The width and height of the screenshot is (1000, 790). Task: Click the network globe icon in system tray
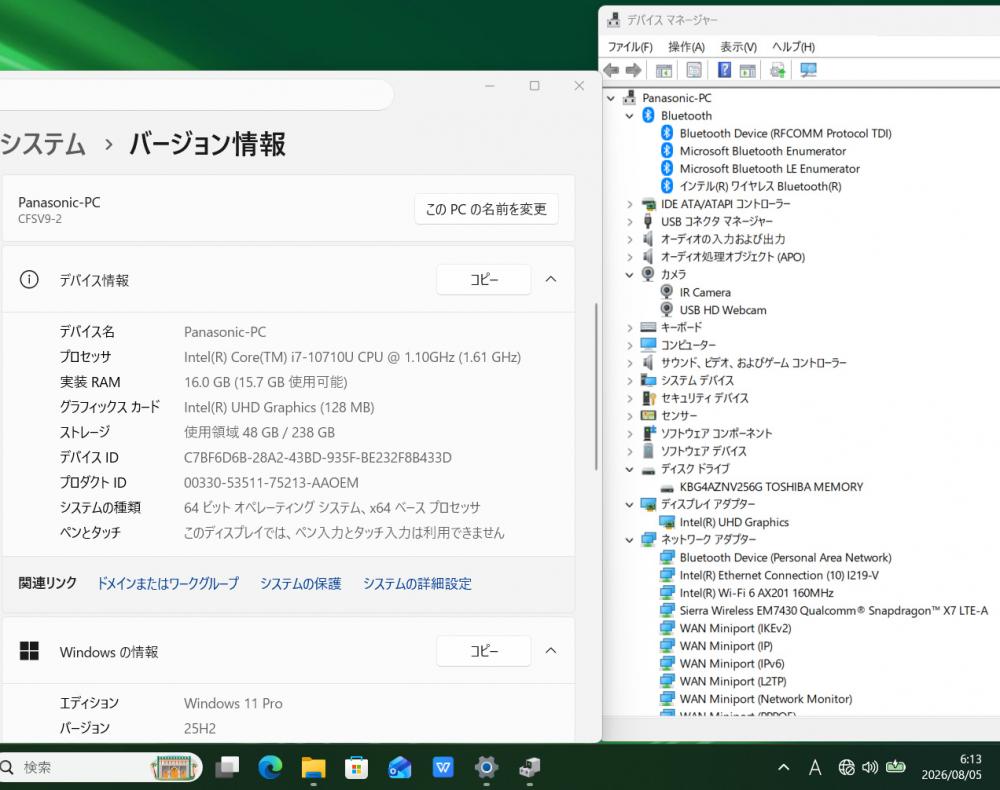click(x=846, y=767)
